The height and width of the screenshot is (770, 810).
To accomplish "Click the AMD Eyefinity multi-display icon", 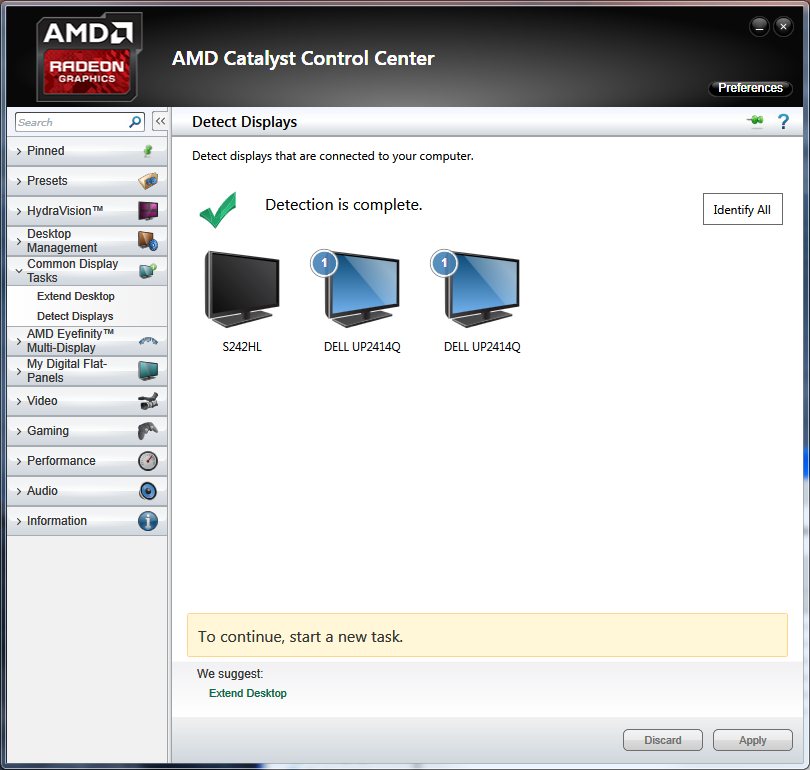I will [148, 341].
